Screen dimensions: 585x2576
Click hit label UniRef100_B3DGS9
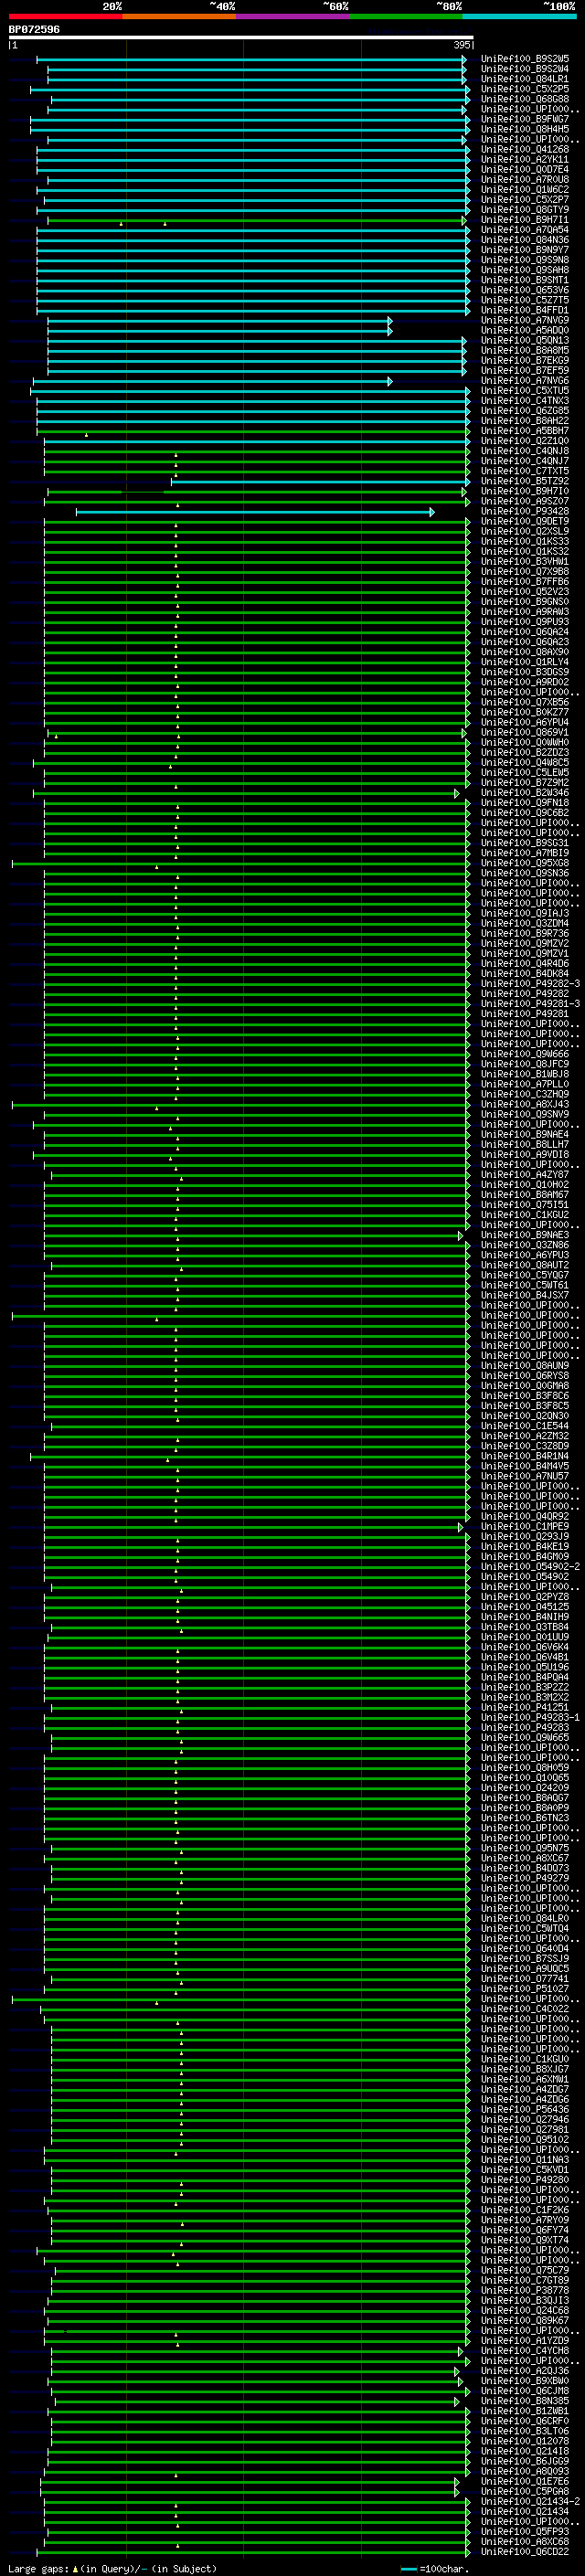tap(525, 672)
